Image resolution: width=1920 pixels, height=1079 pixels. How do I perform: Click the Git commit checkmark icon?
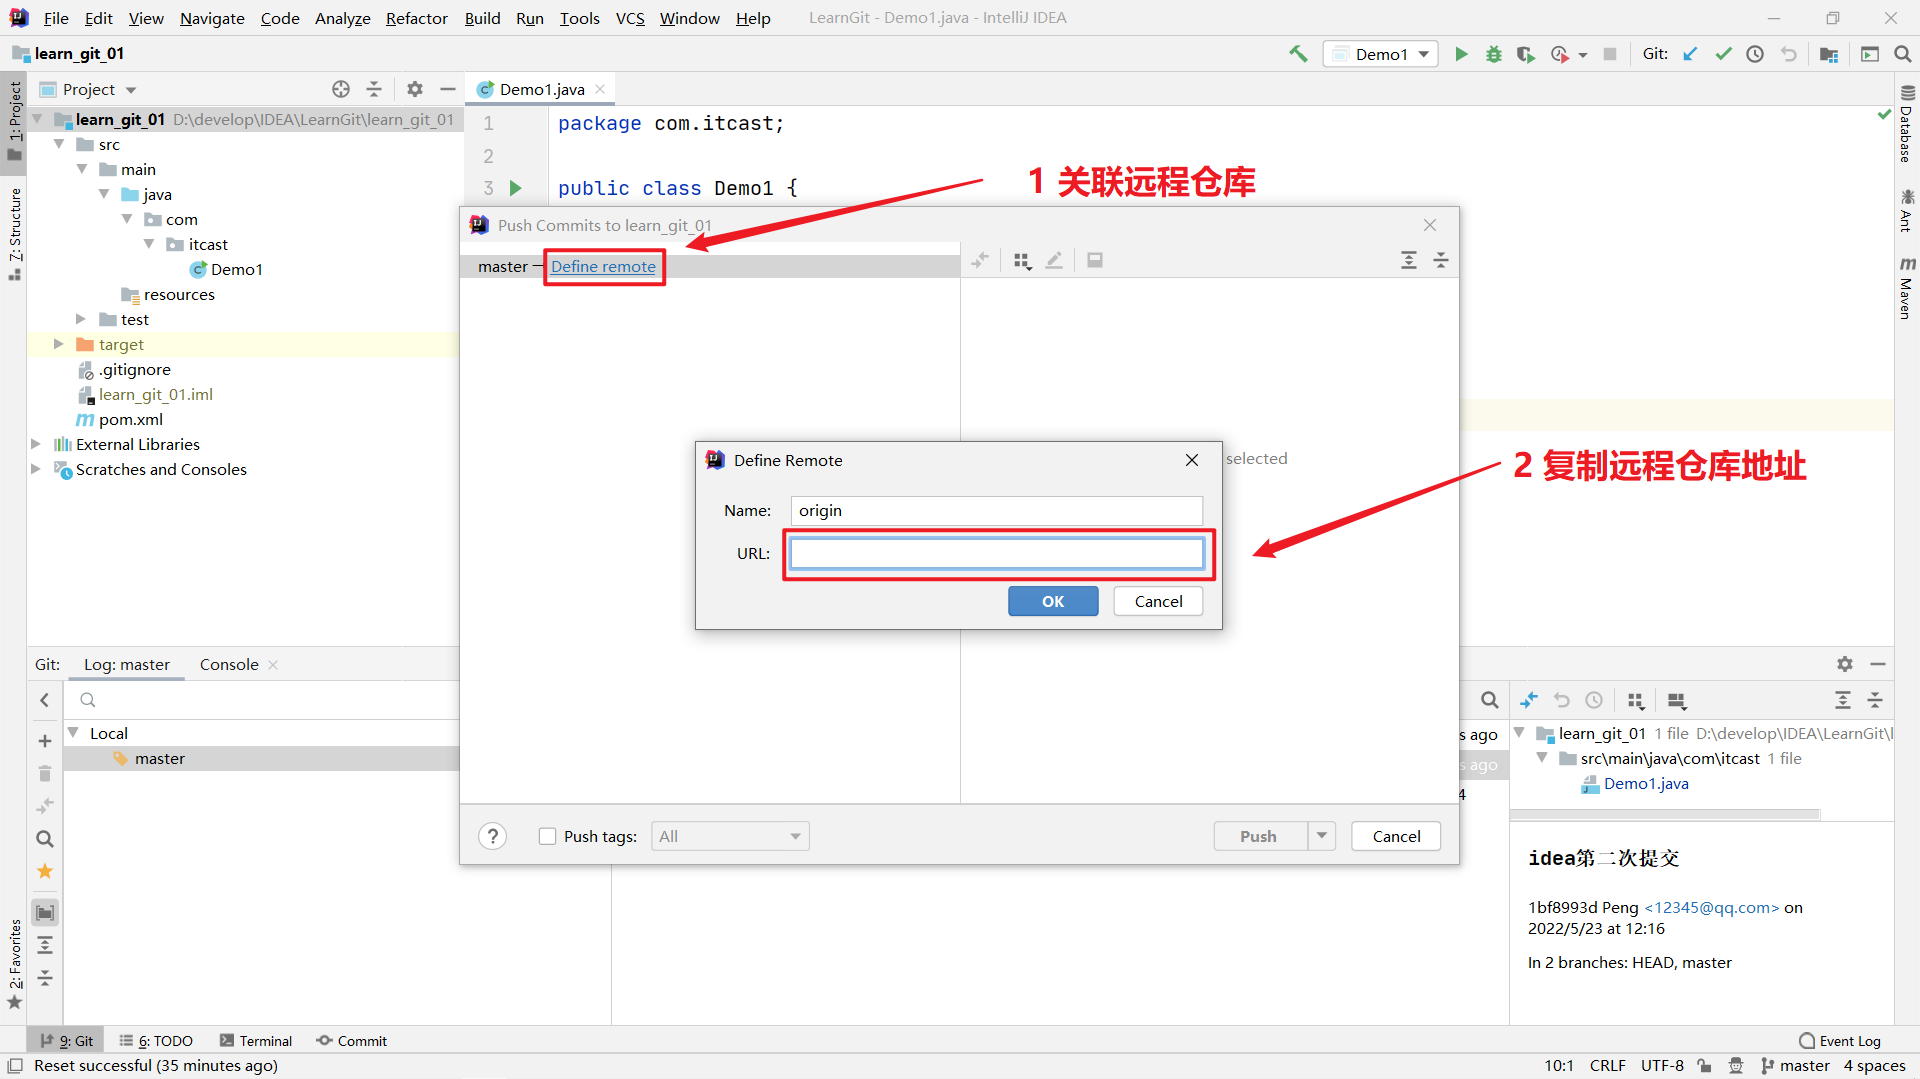(1723, 54)
